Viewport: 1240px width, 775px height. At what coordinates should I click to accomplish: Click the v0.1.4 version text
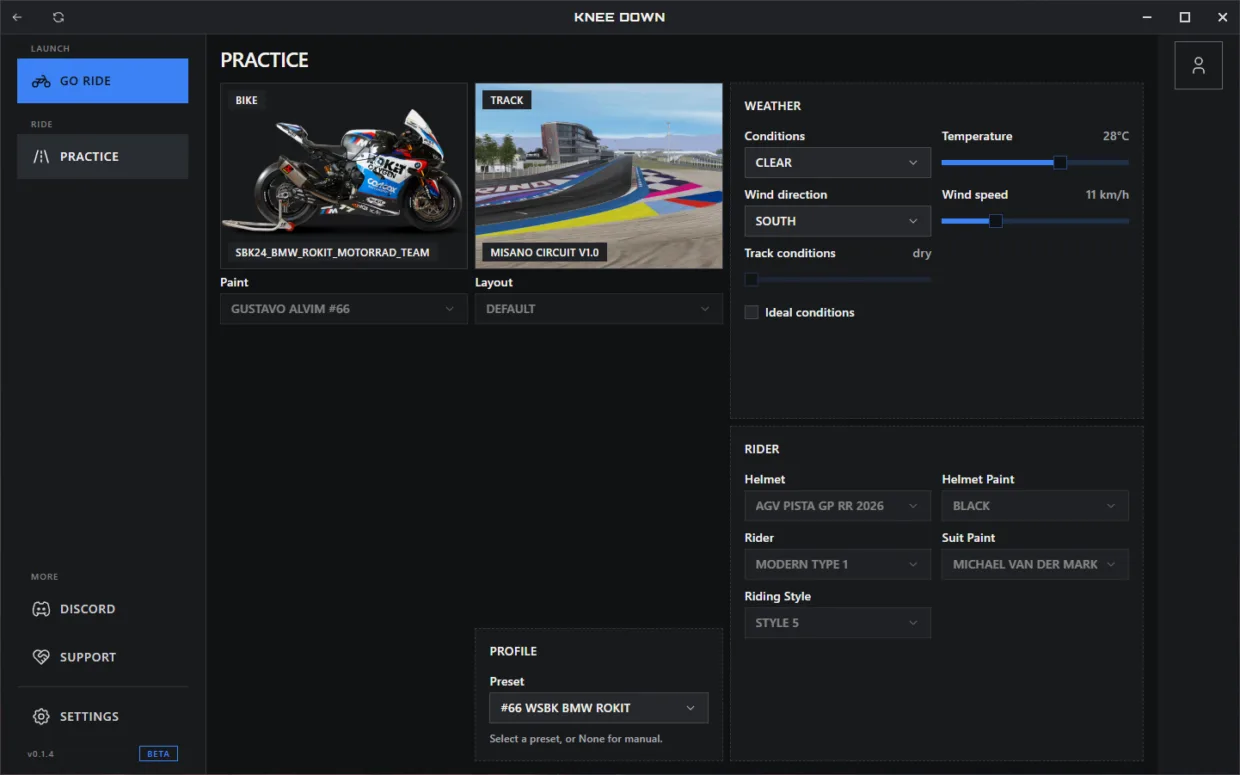[41, 754]
